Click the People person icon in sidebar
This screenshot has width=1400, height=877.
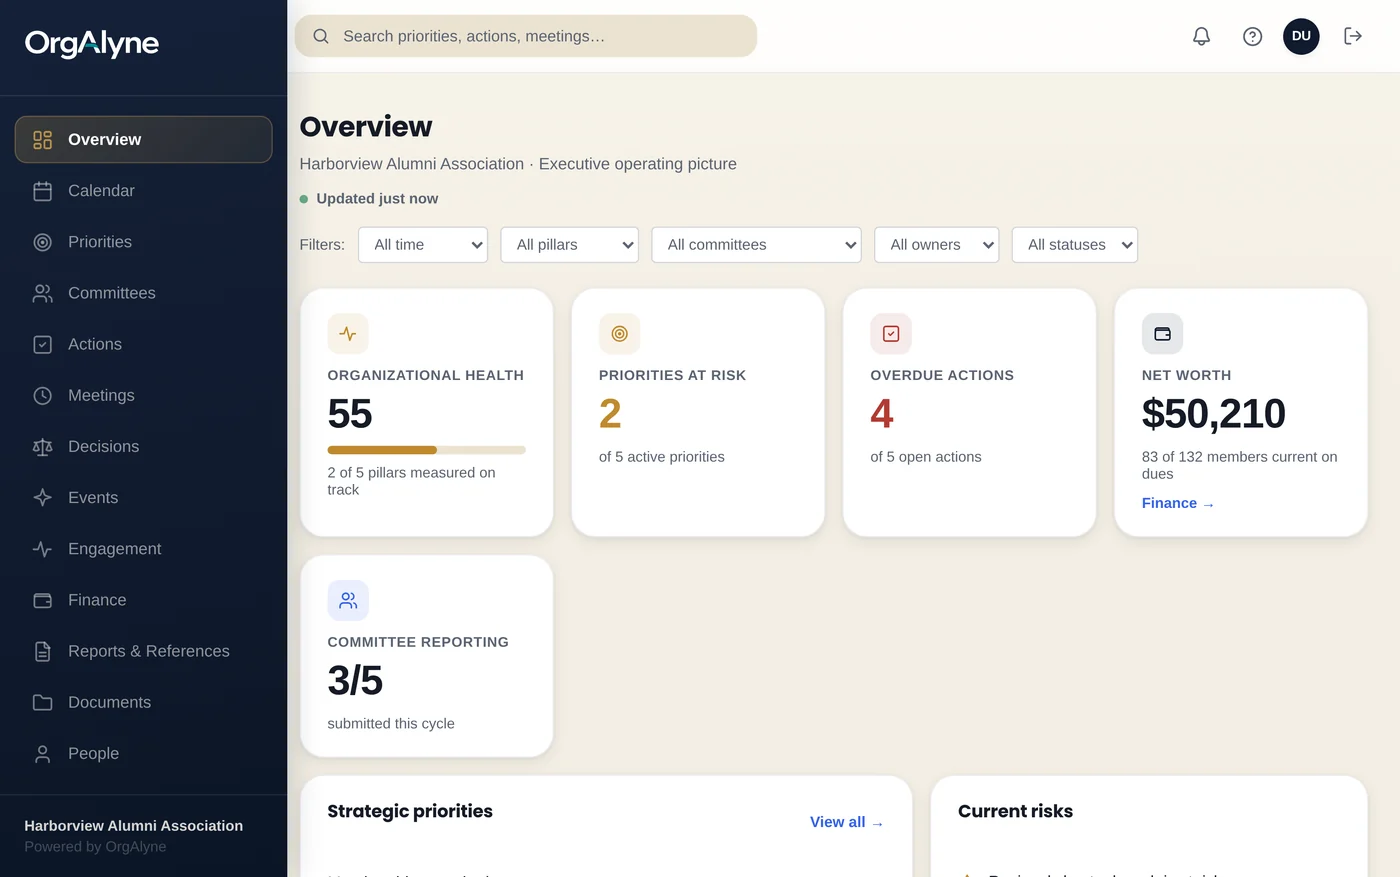pyautogui.click(x=42, y=754)
